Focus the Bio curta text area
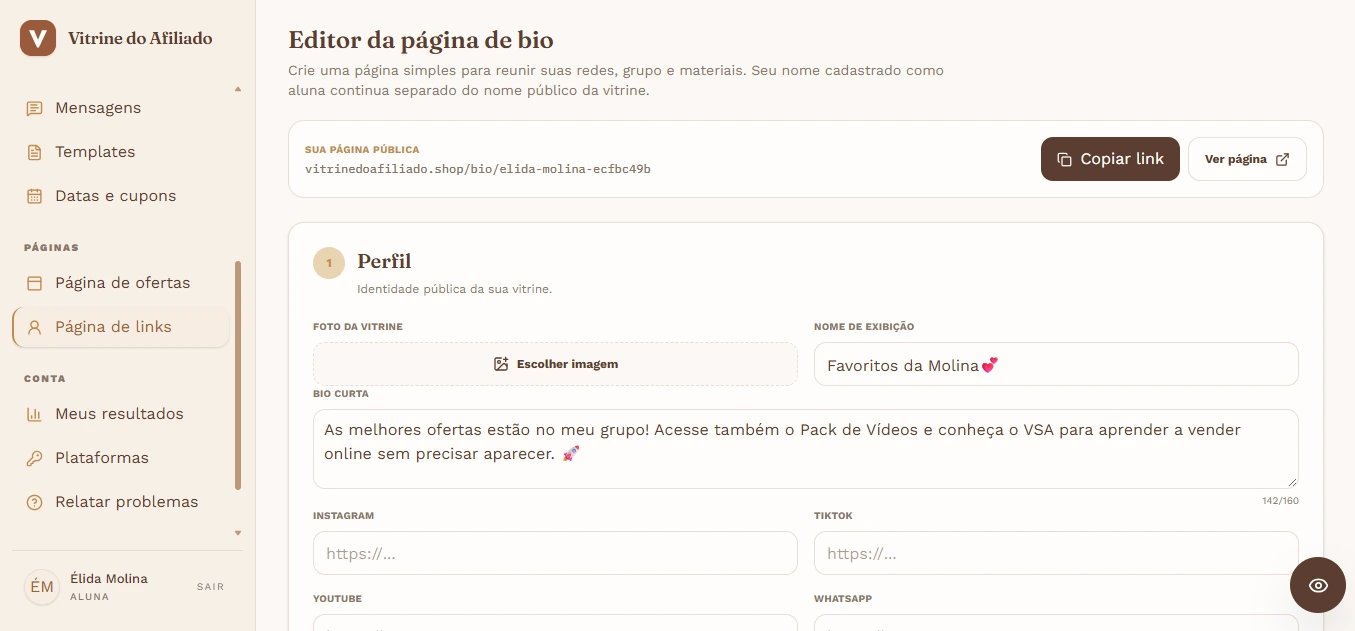The height and width of the screenshot is (631, 1355). [806, 449]
